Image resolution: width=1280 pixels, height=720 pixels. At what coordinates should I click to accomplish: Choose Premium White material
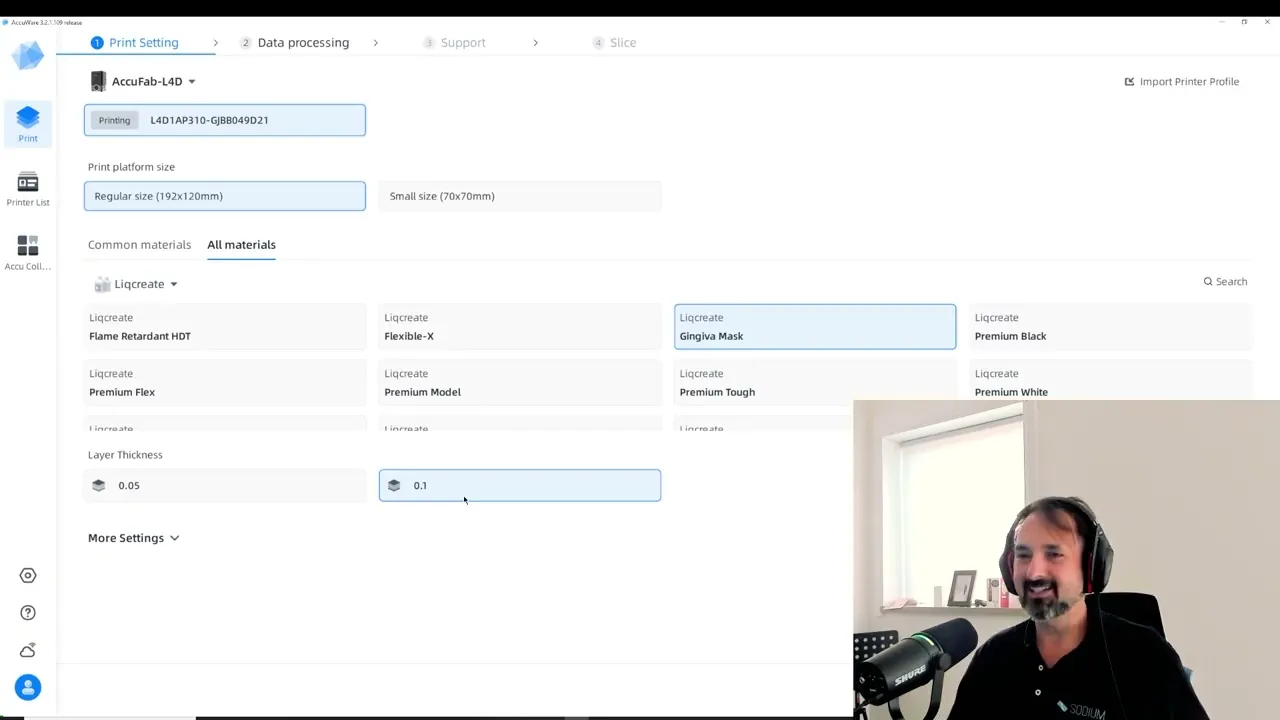pos(1110,383)
